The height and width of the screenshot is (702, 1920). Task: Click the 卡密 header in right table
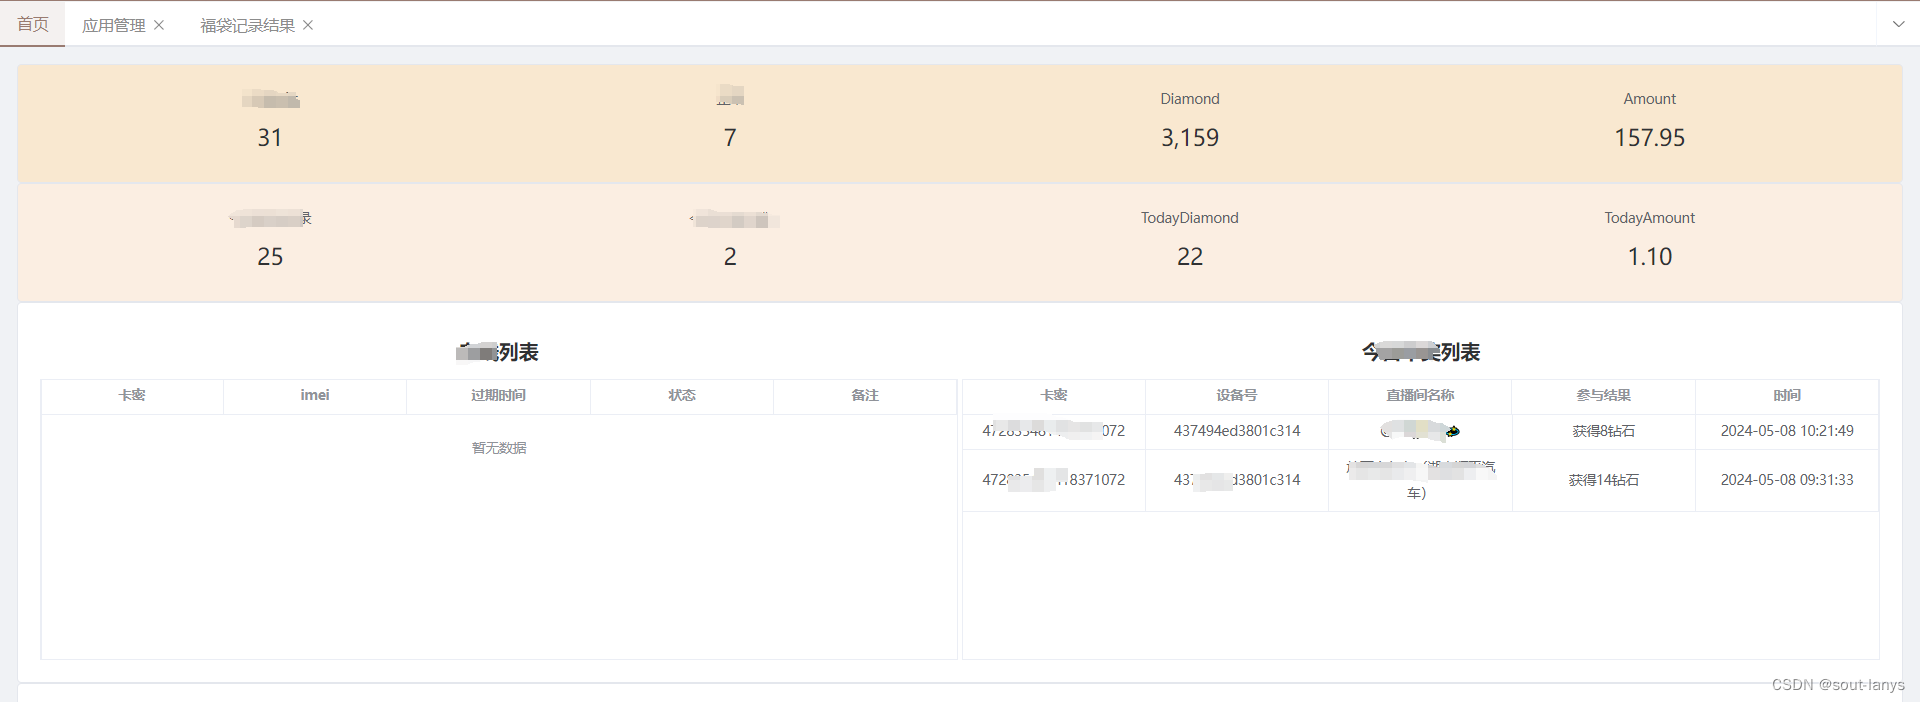1054,395
